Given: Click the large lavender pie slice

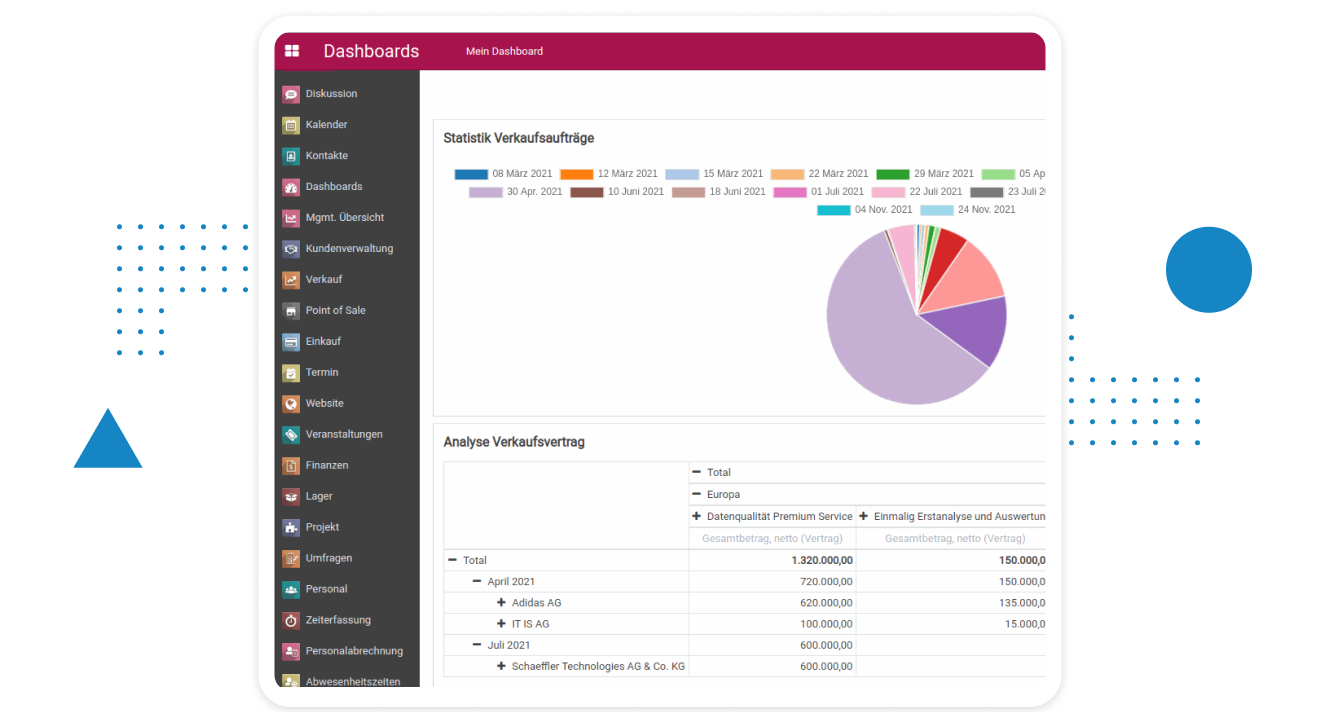Looking at the screenshot, I should [880, 330].
